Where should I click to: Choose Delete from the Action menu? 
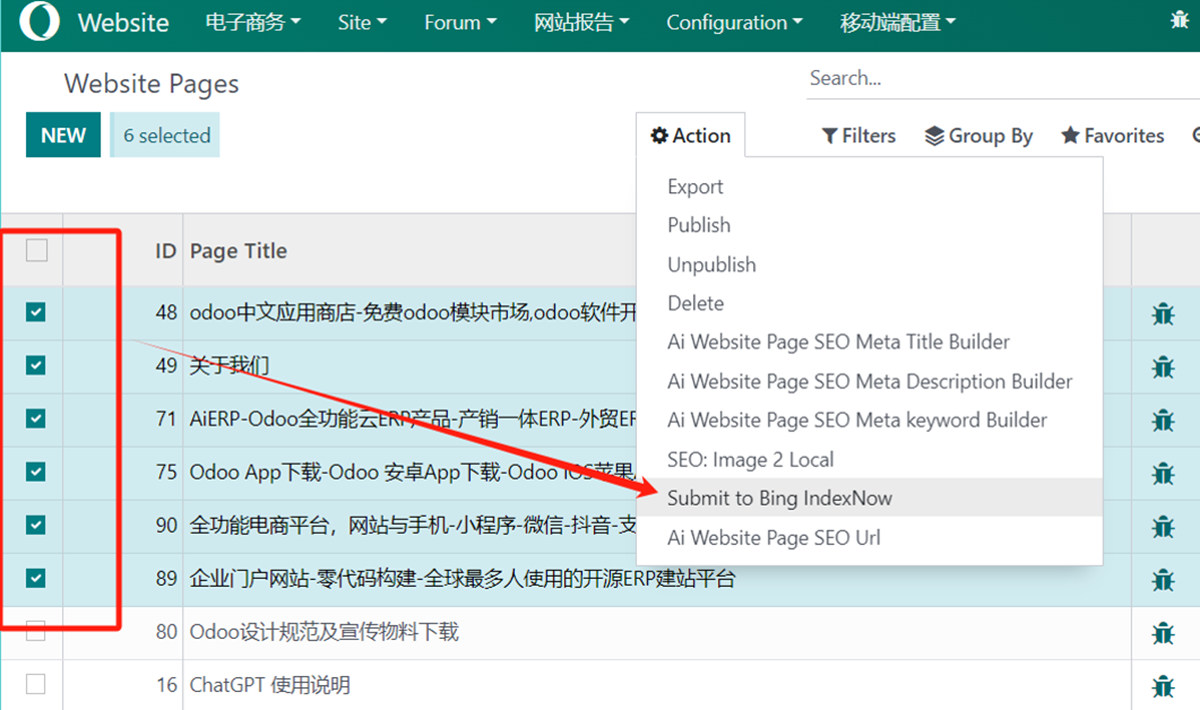click(x=695, y=303)
